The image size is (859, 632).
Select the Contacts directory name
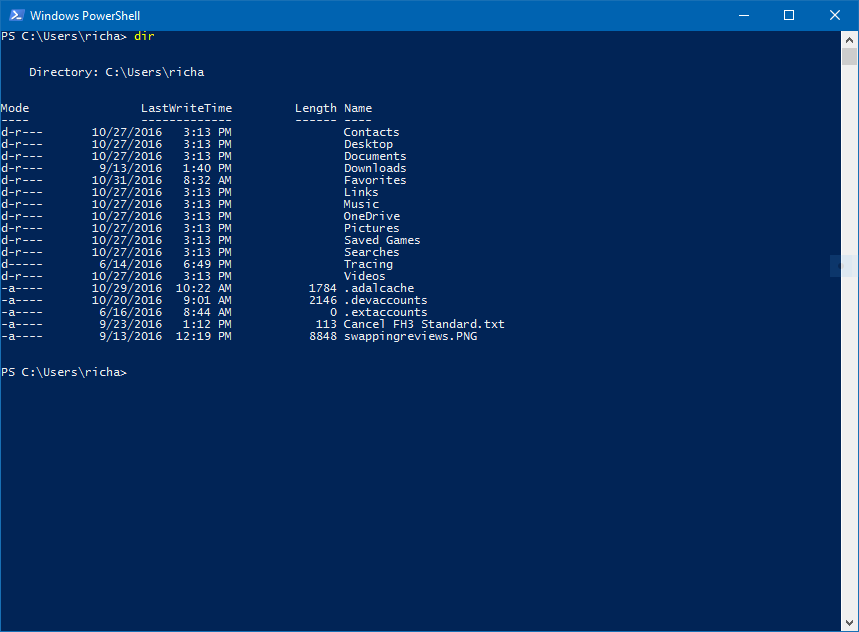click(x=369, y=131)
